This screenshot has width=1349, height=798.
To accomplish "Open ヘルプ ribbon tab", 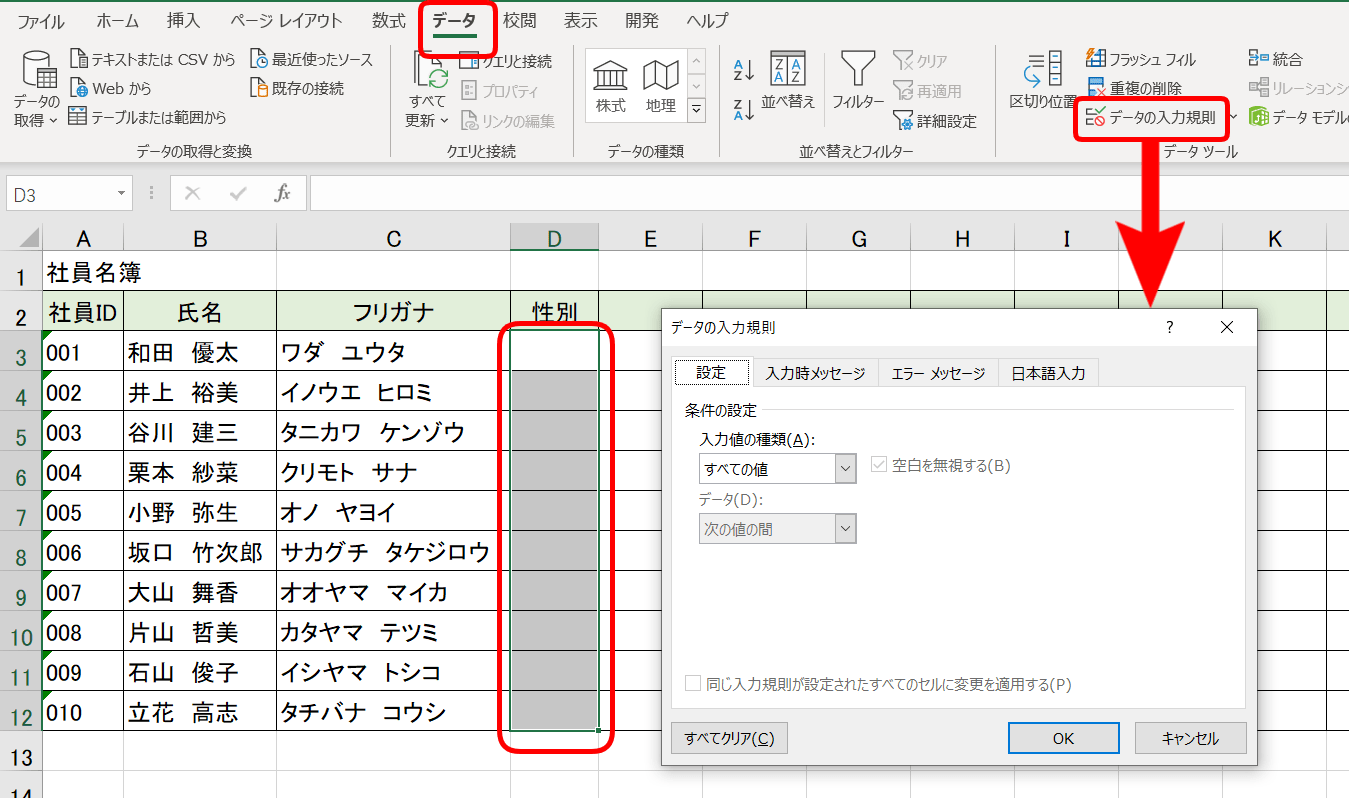I will (708, 21).
